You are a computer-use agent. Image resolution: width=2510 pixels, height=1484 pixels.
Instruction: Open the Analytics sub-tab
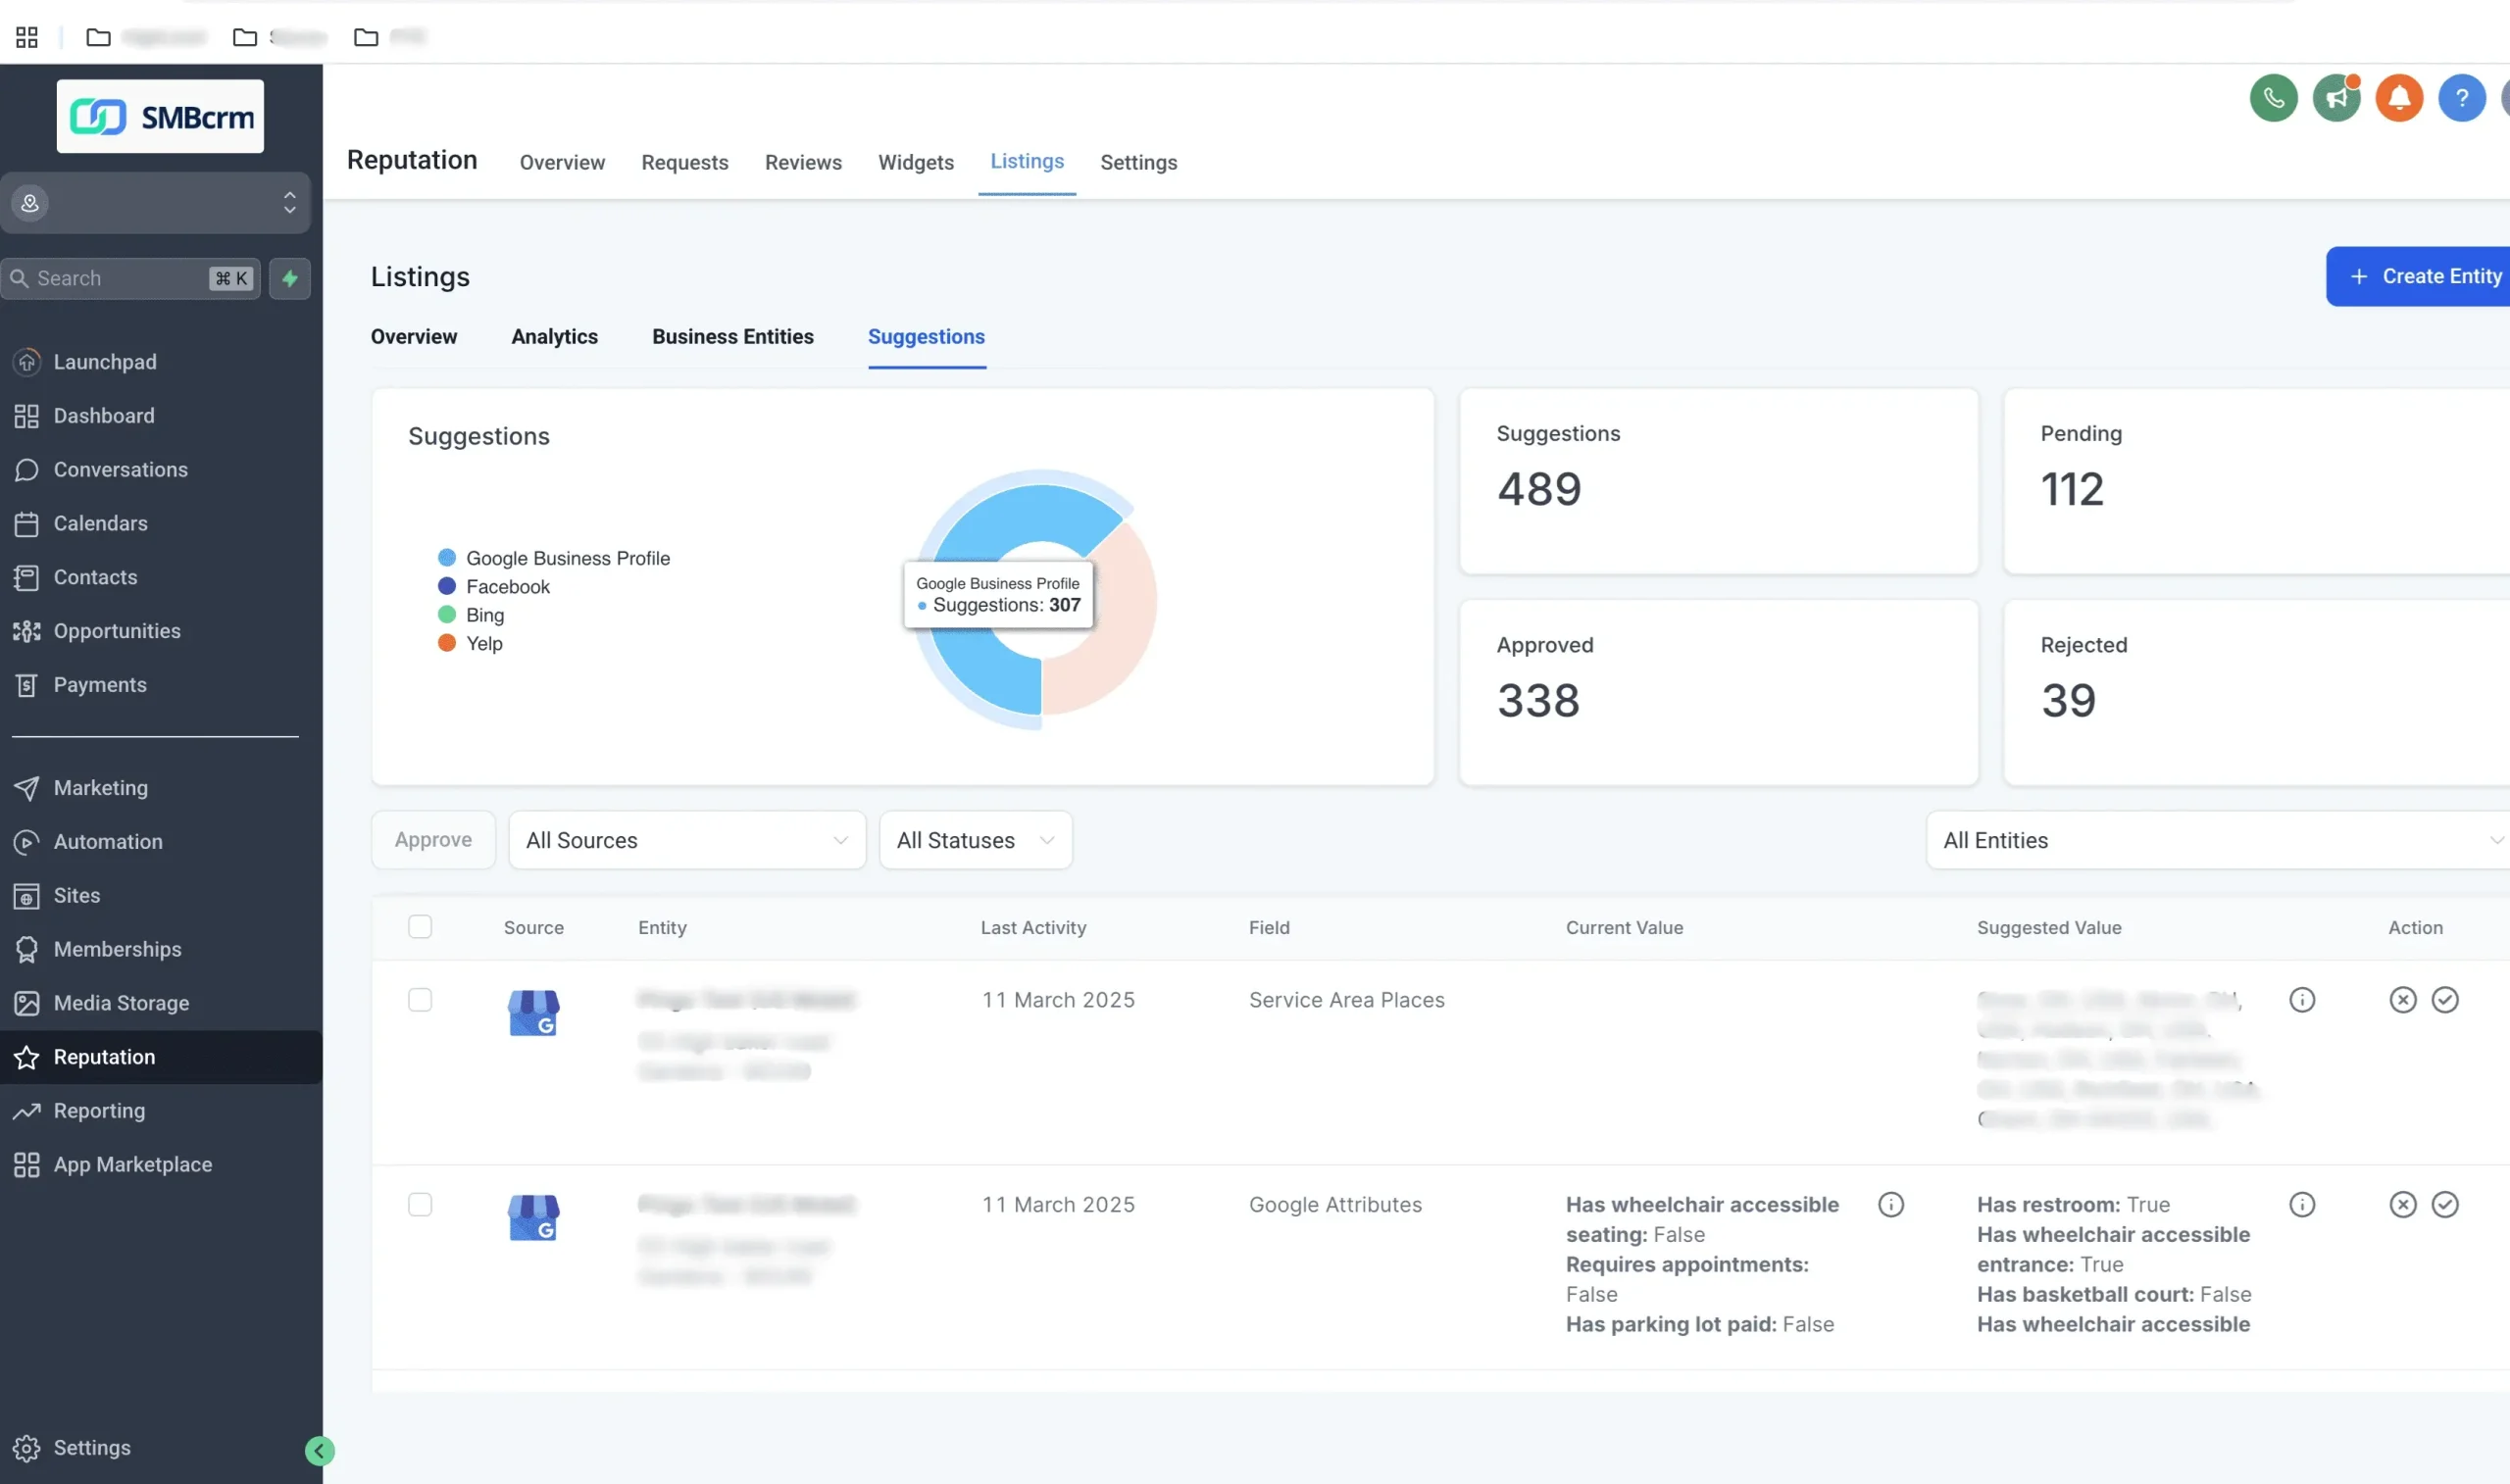554,337
